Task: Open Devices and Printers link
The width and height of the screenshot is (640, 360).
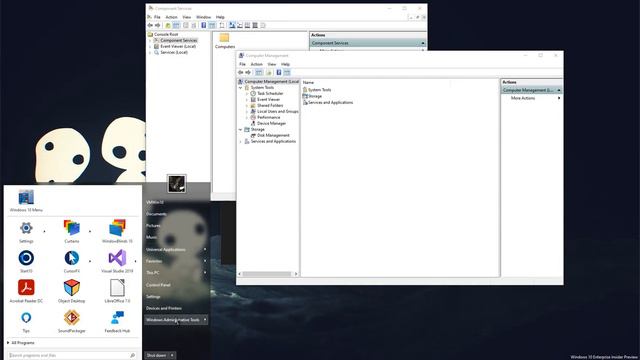Action: tap(164, 308)
